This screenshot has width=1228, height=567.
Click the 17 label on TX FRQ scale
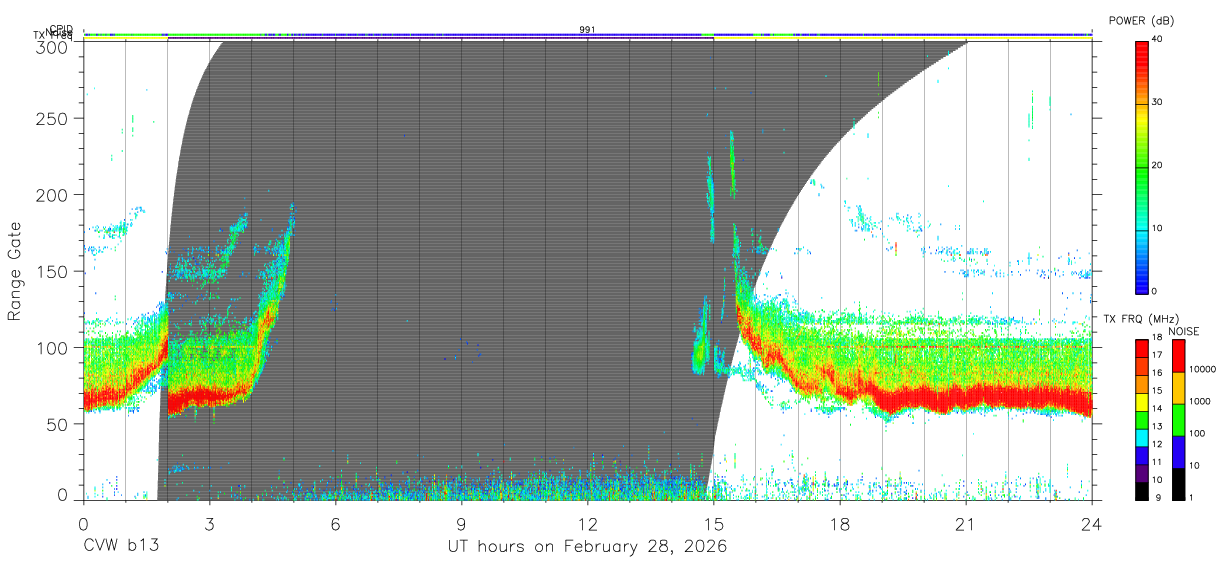coord(1157,355)
